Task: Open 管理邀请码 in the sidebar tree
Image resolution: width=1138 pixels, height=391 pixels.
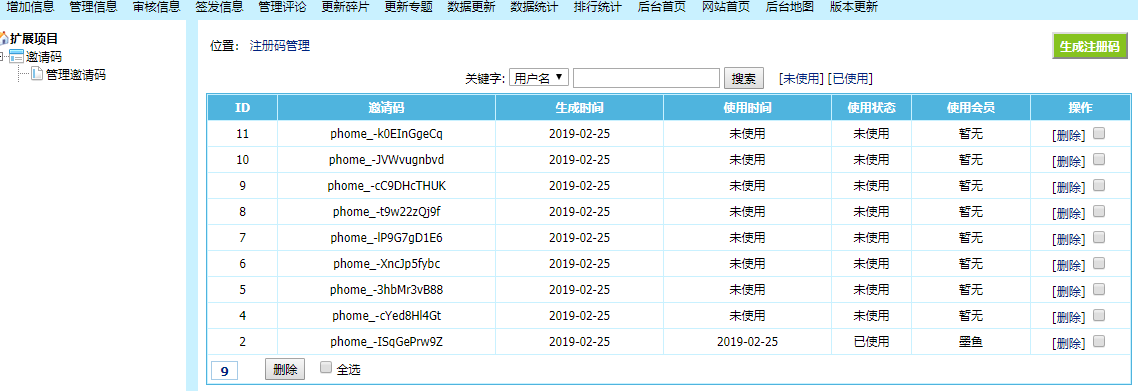Action: coord(75,75)
